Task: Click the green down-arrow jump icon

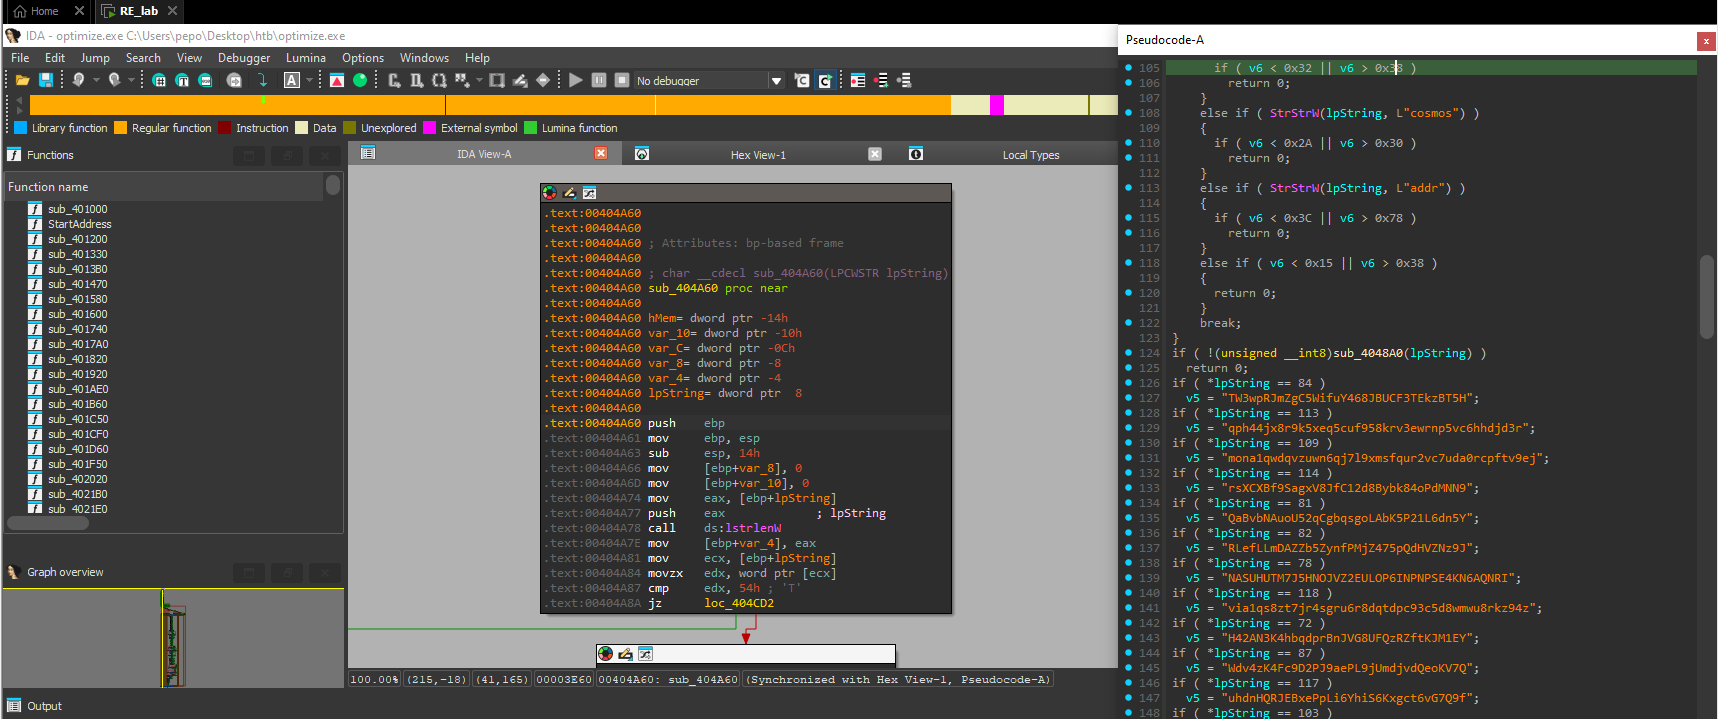Action: [x=262, y=80]
